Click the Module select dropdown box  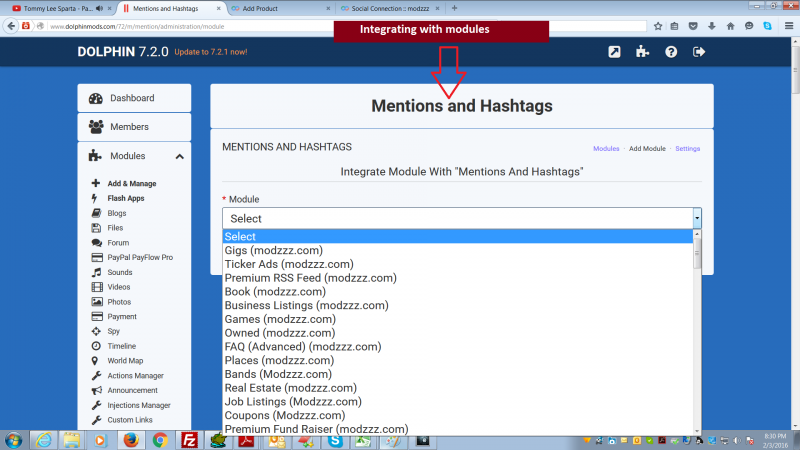click(462, 218)
